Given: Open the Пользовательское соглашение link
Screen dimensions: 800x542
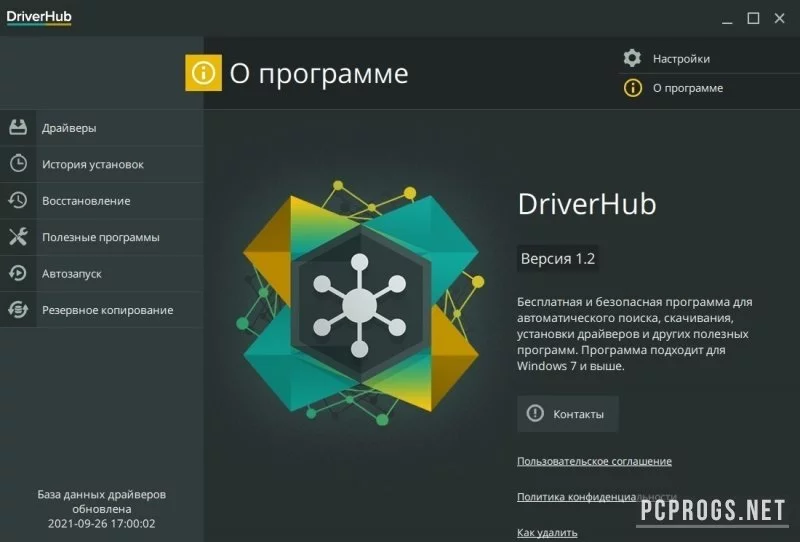Looking at the screenshot, I should (594, 461).
